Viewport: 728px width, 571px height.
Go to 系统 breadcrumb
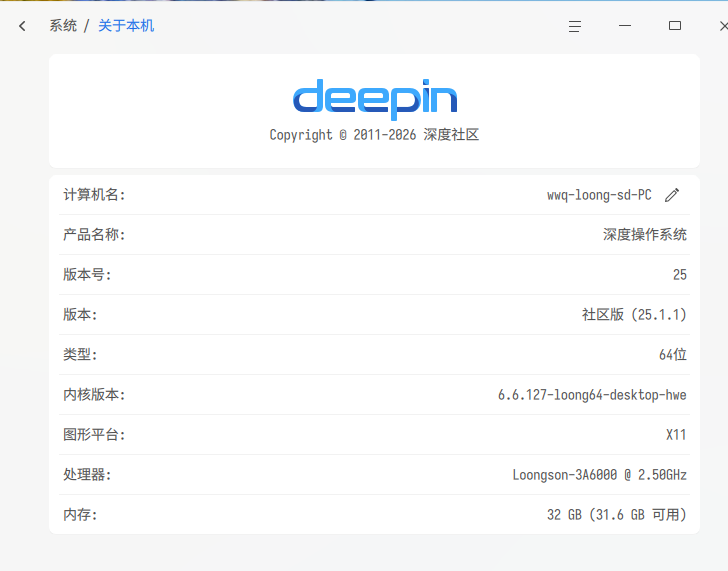(x=63, y=26)
